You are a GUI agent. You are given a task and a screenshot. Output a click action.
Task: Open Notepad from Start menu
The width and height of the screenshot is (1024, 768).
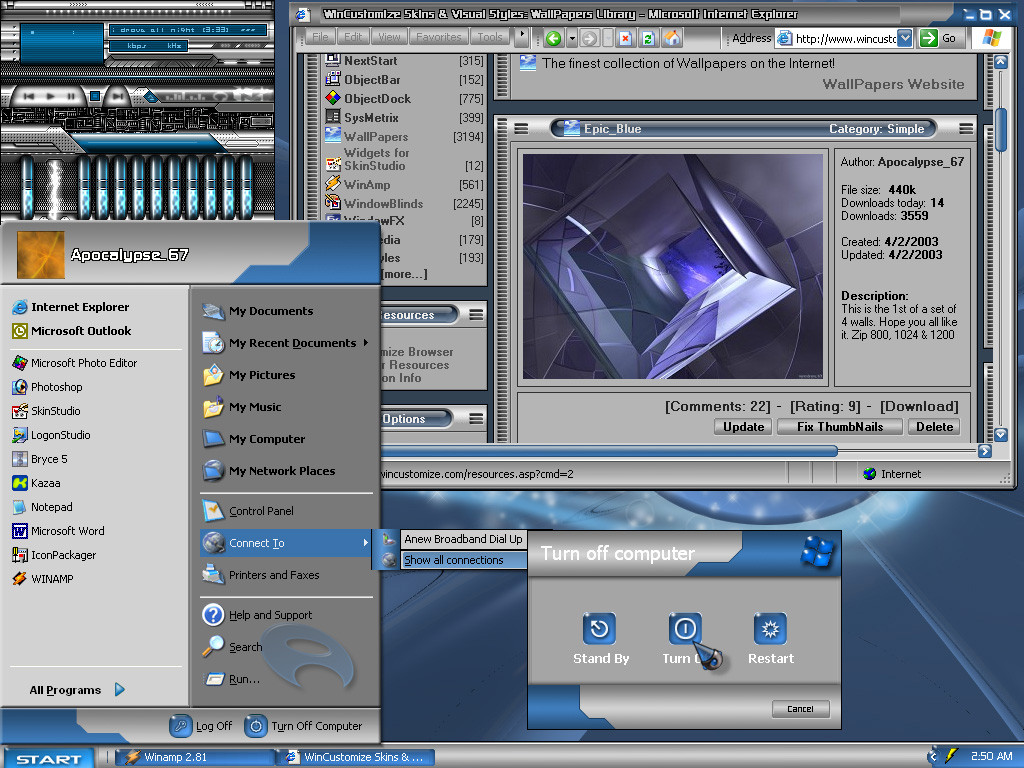pyautogui.click(x=42, y=507)
